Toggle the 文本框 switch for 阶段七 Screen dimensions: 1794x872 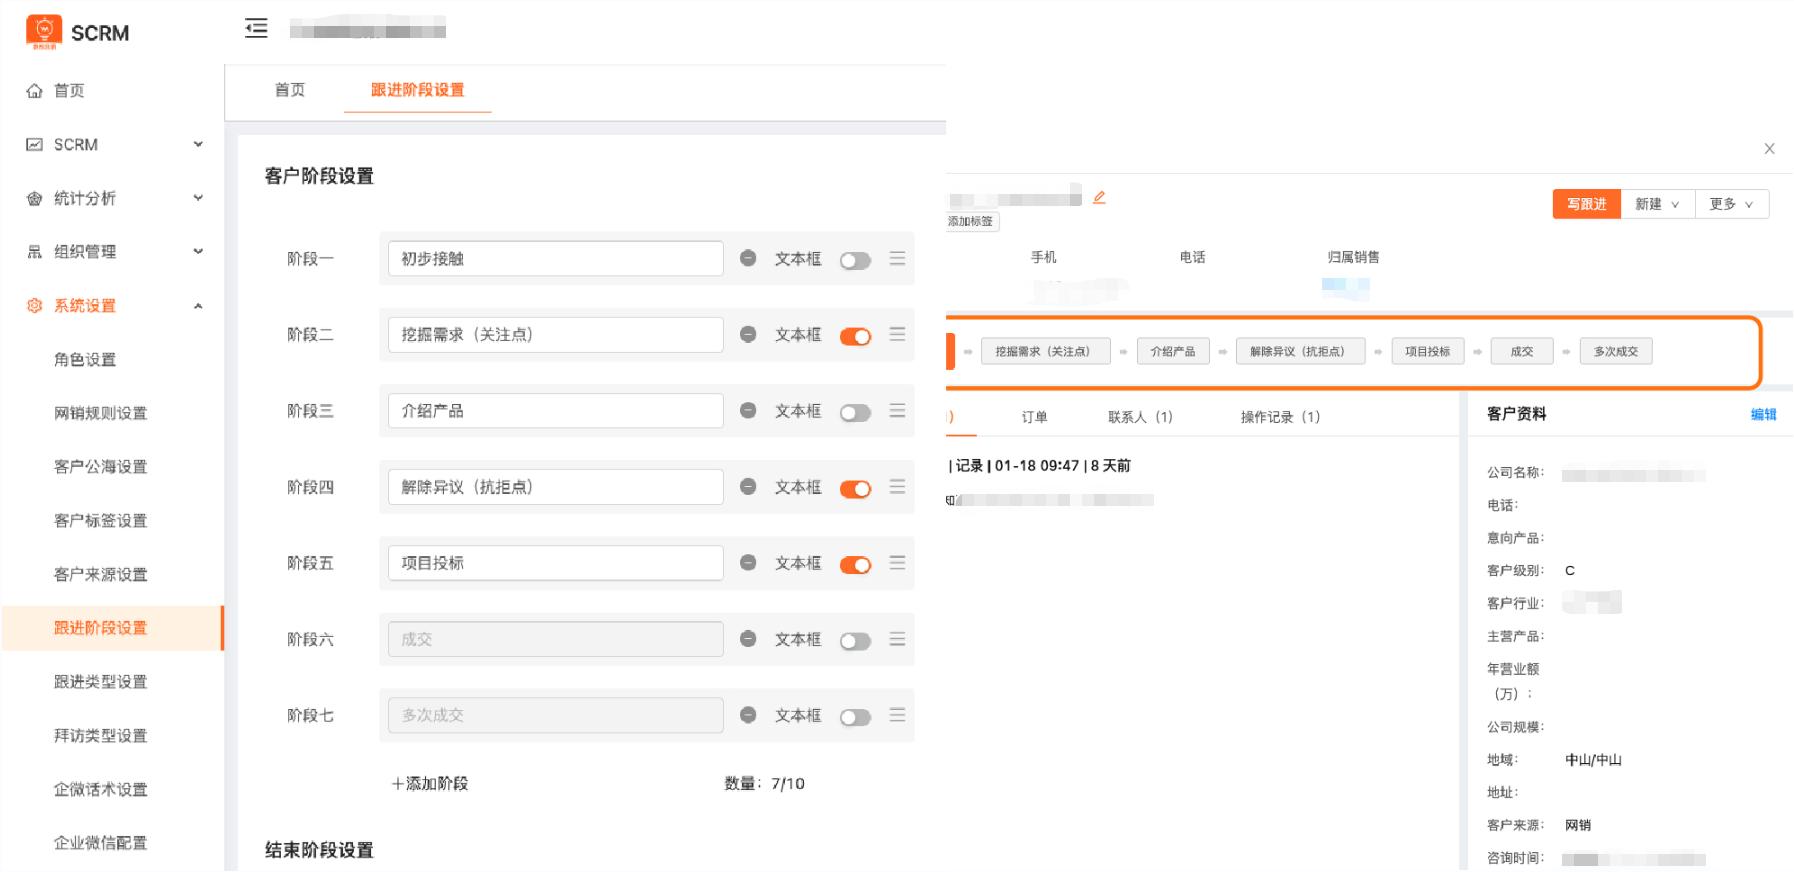(855, 717)
